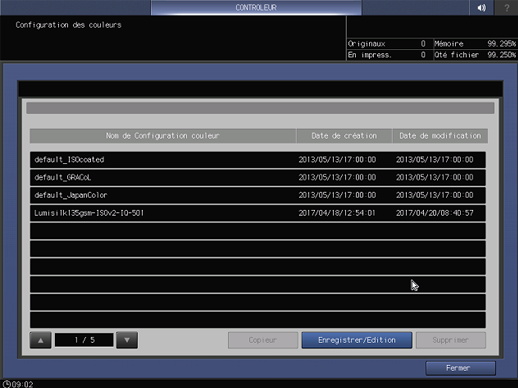The image size is (518, 388).
Task: Select the CONTROLEUR tab
Action: point(256,7)
